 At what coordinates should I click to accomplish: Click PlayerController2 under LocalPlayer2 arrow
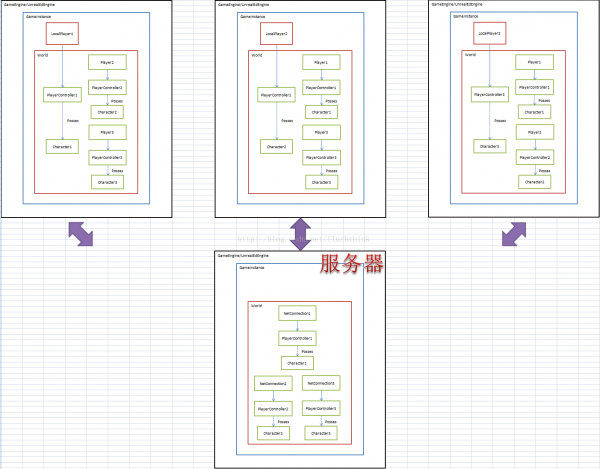pyautogui.click(x=276, y=95)
